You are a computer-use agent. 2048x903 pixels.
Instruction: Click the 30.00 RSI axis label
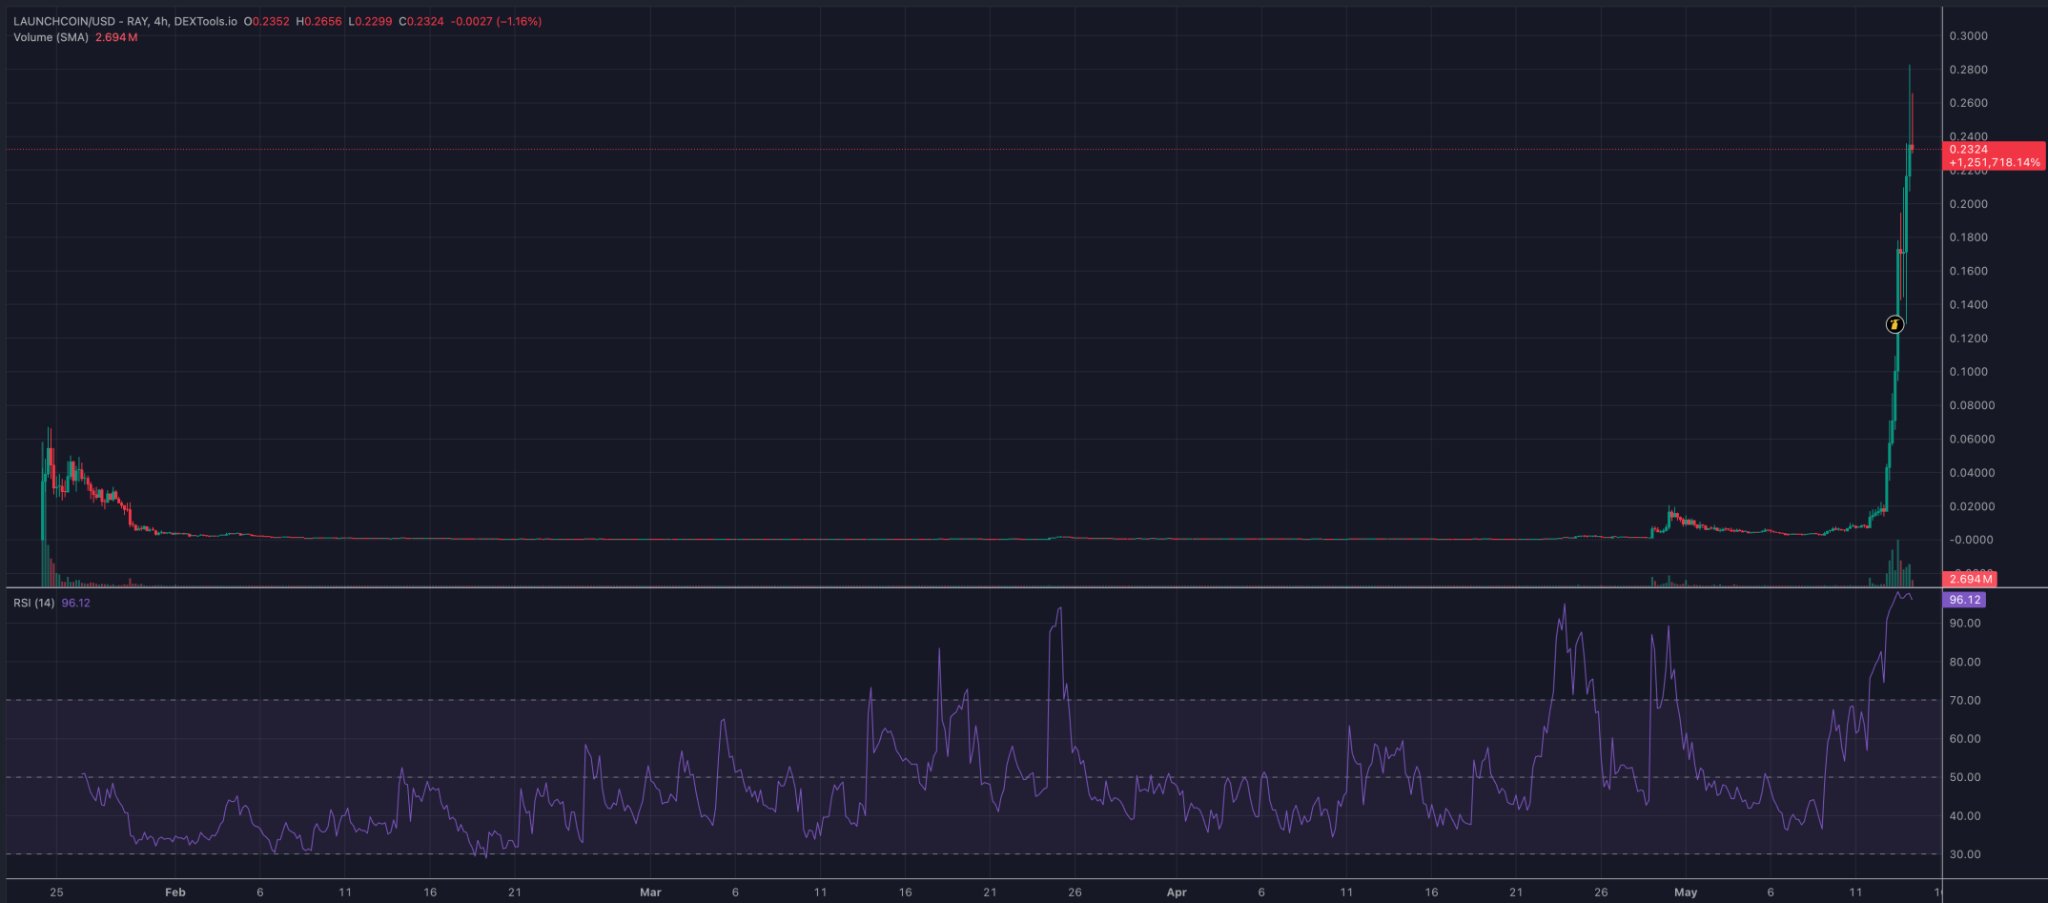1965,855
